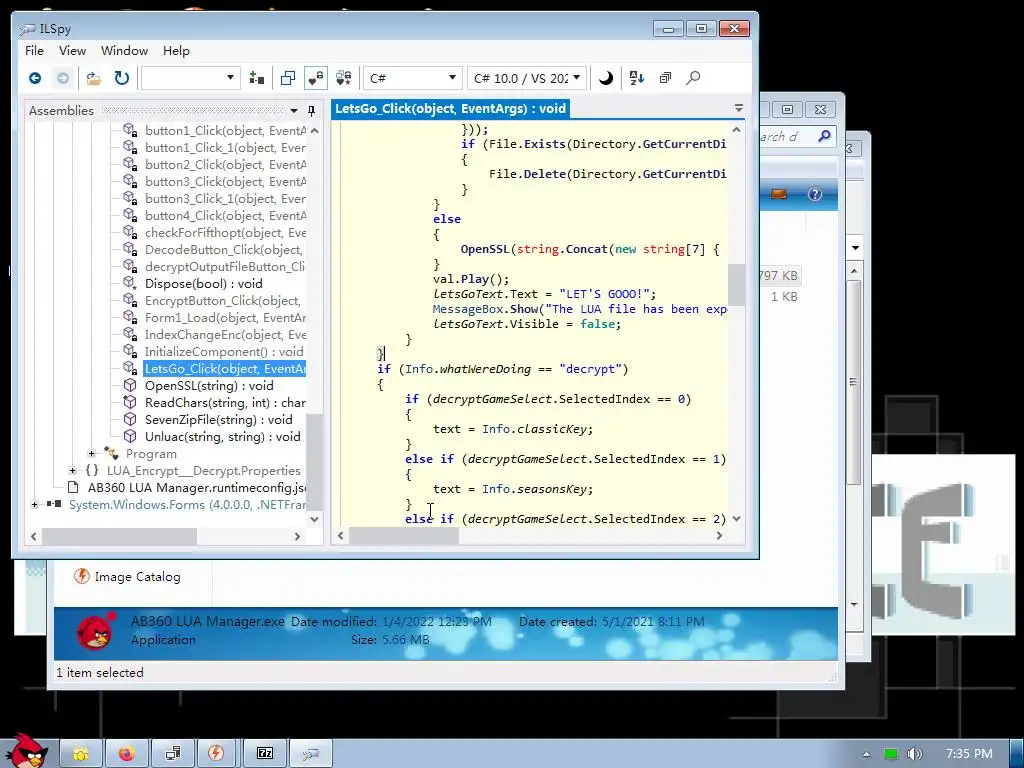Click code view vertical scrollbar thumb
The width and height of the screenshot is (1024, 768).
736,284
